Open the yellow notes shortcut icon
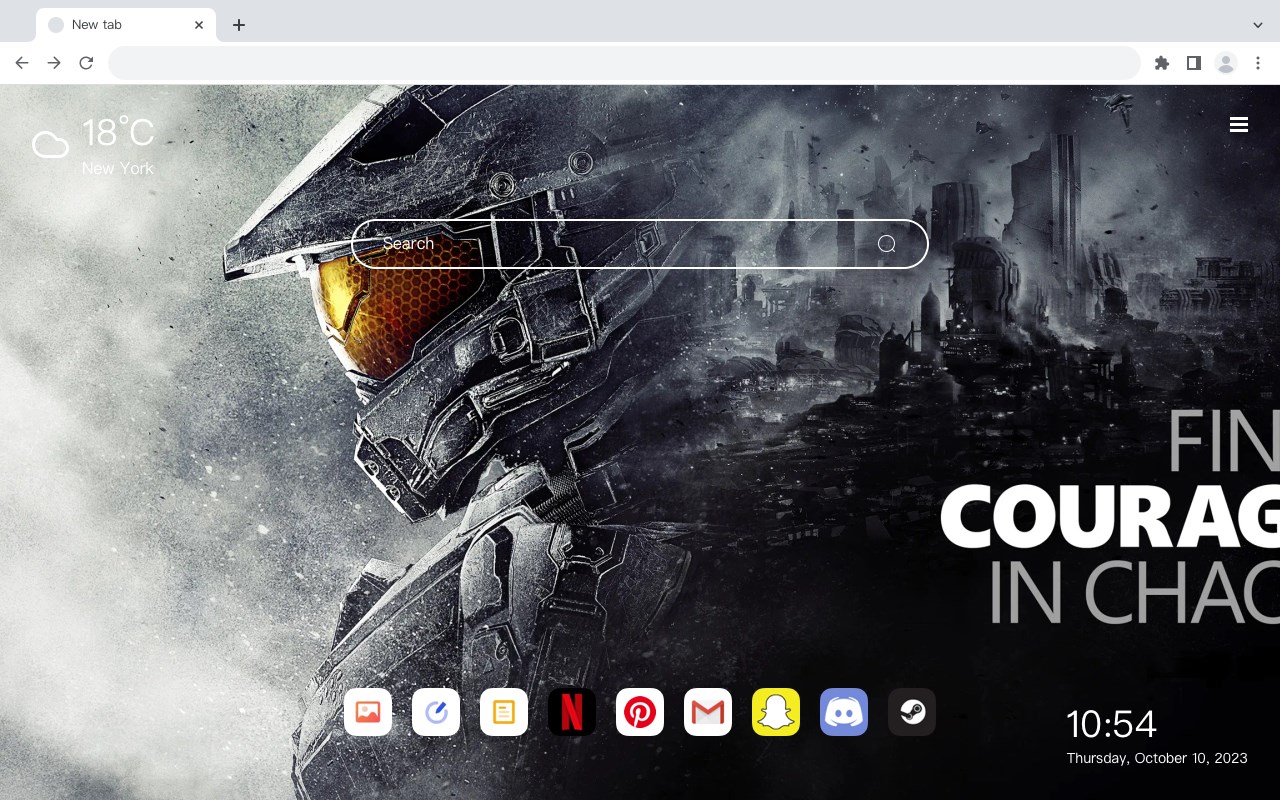Image resolution: width=1280 pixels, height=800 pixels. click(504, 712)
